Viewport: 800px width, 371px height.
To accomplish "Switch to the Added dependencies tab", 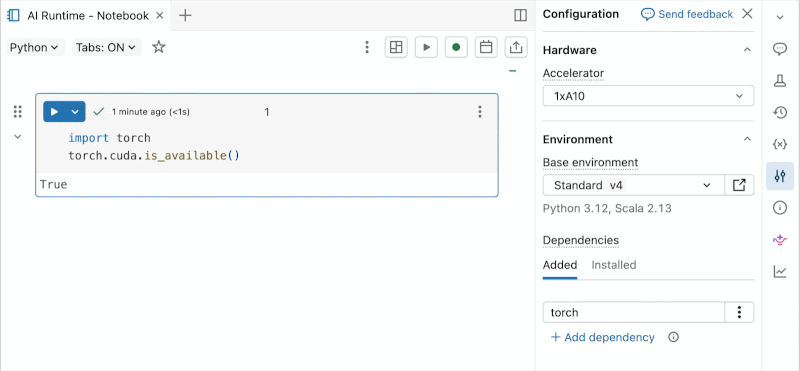I will click(560, 265).
